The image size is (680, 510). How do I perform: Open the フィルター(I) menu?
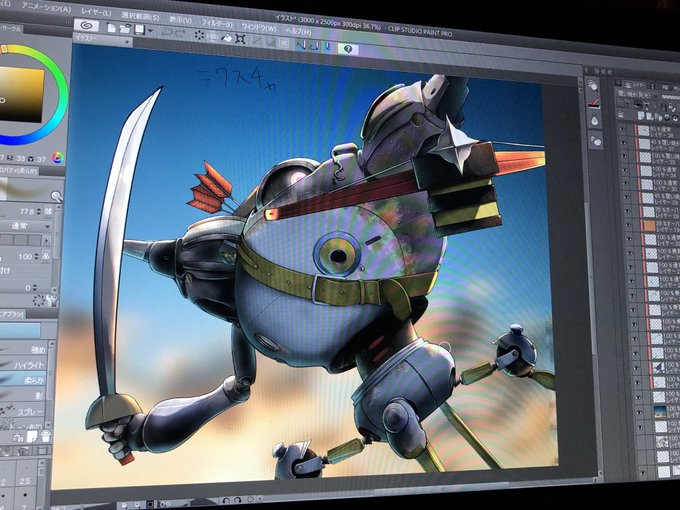217,23
